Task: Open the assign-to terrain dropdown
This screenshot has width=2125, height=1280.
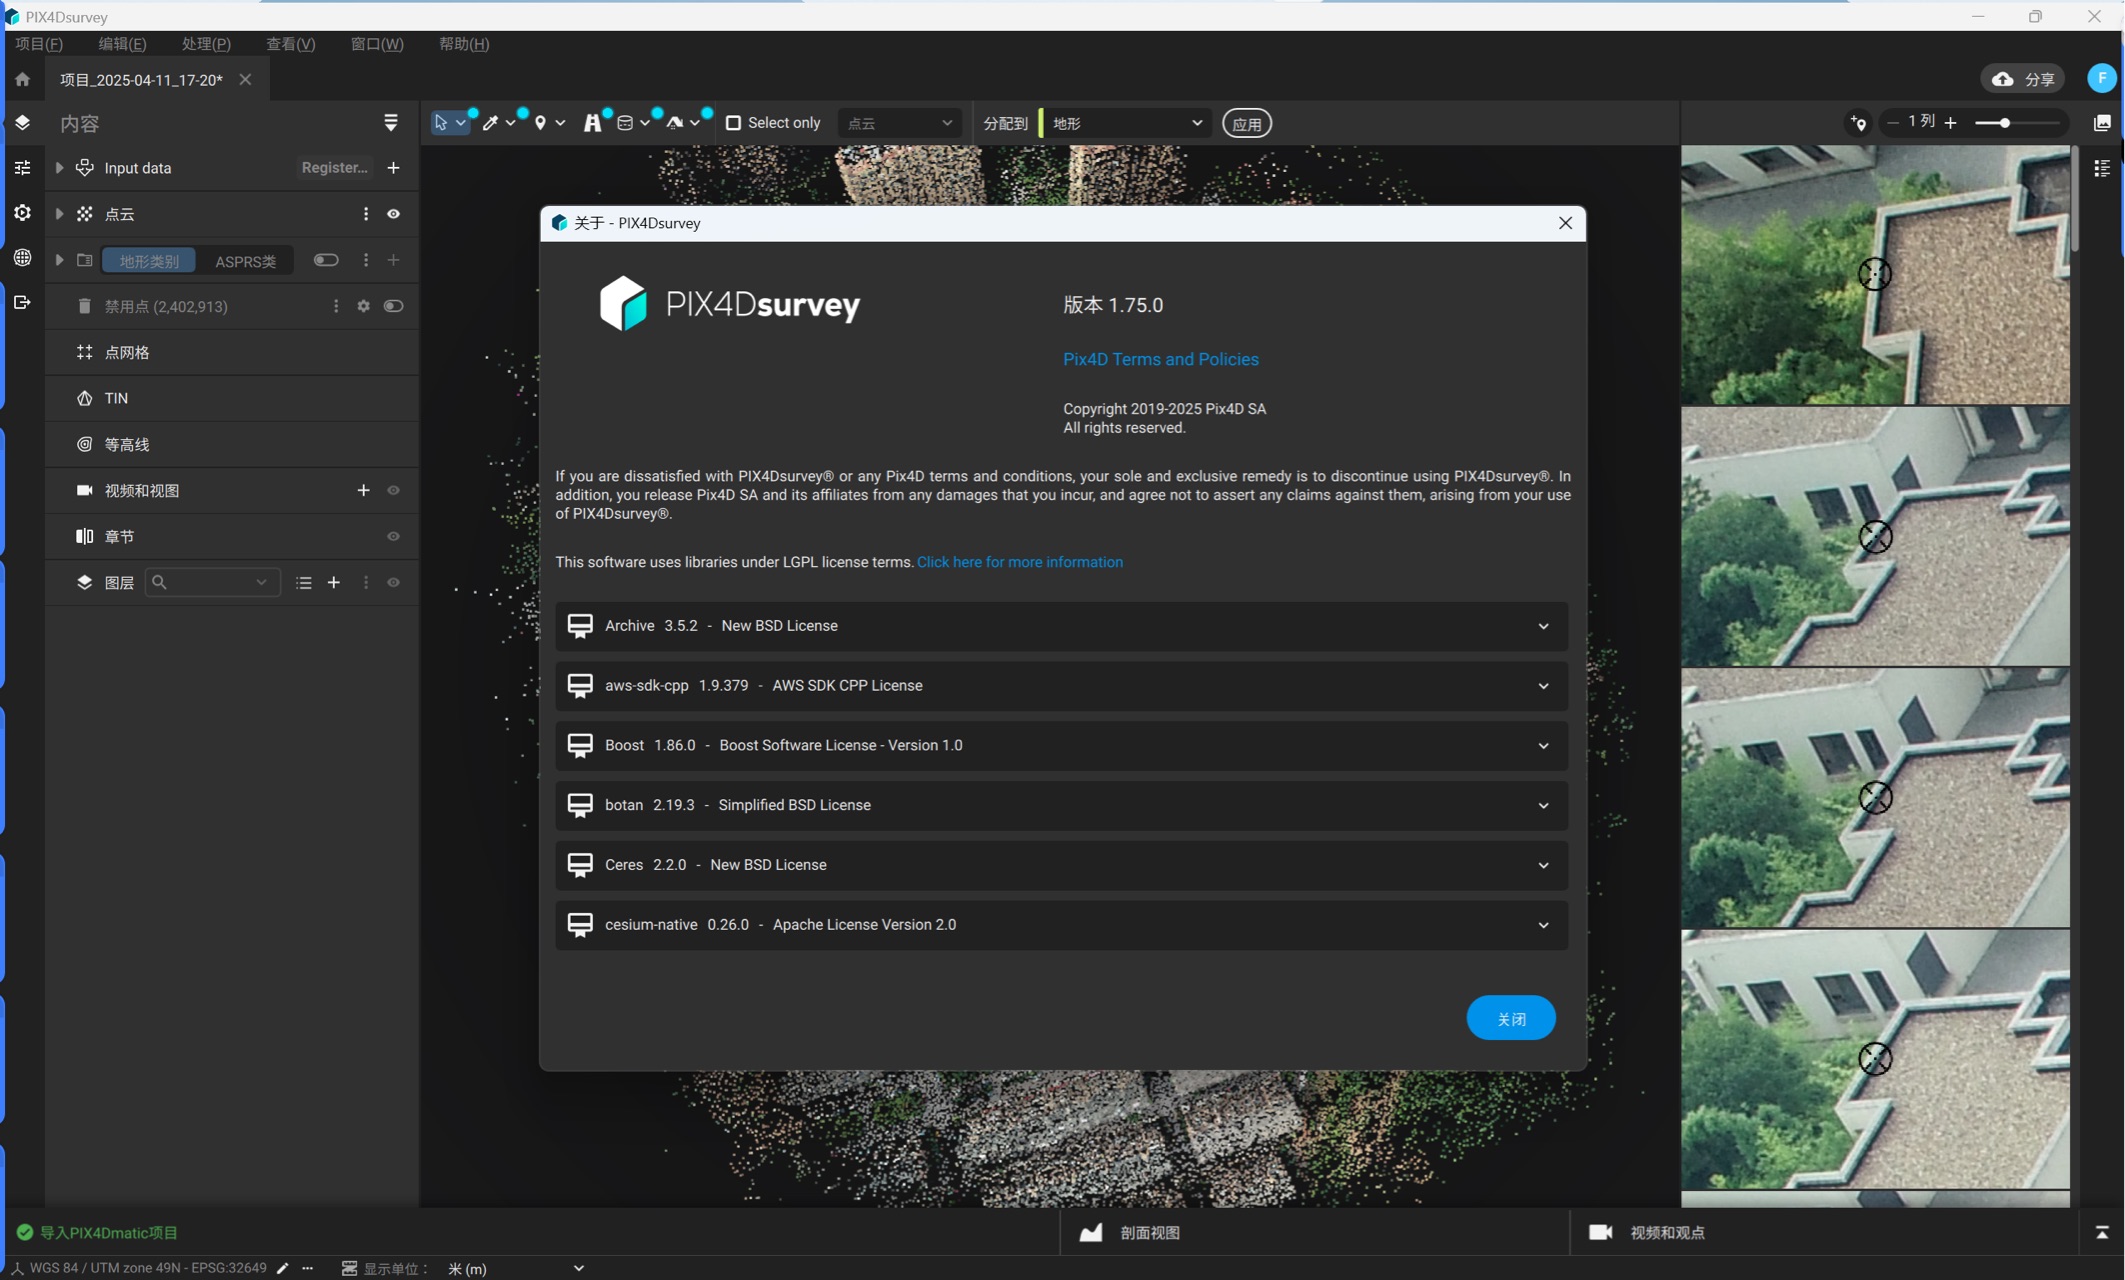Action: [1127, 123]
